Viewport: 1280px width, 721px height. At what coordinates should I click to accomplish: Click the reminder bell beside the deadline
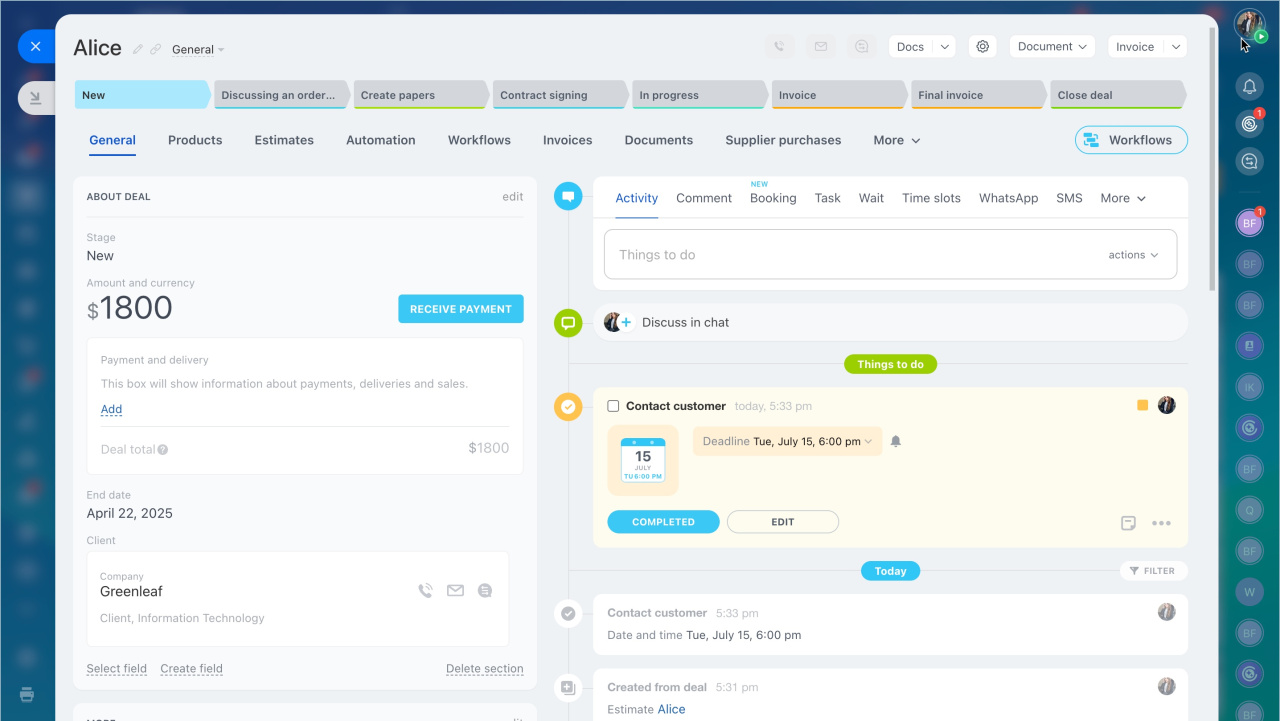[896, 441]
